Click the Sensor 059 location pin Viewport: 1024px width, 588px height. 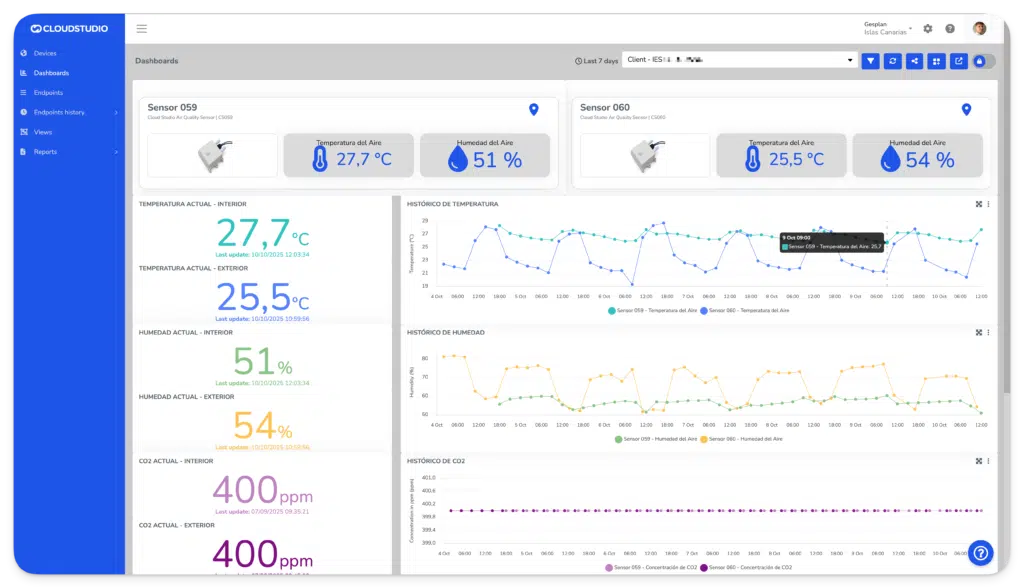533,109
